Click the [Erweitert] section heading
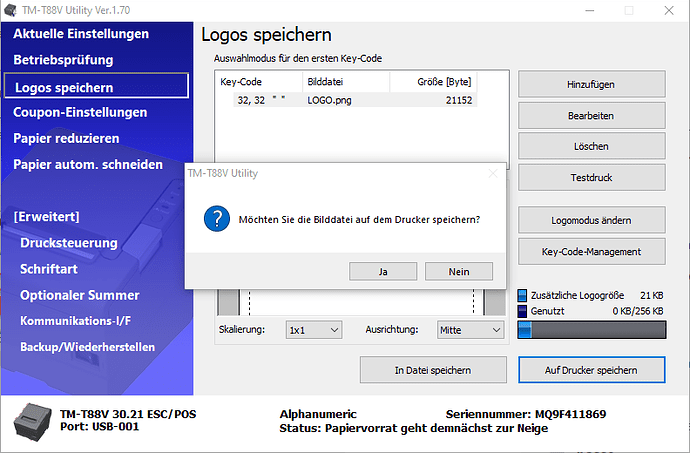 [x=47, y=217]
